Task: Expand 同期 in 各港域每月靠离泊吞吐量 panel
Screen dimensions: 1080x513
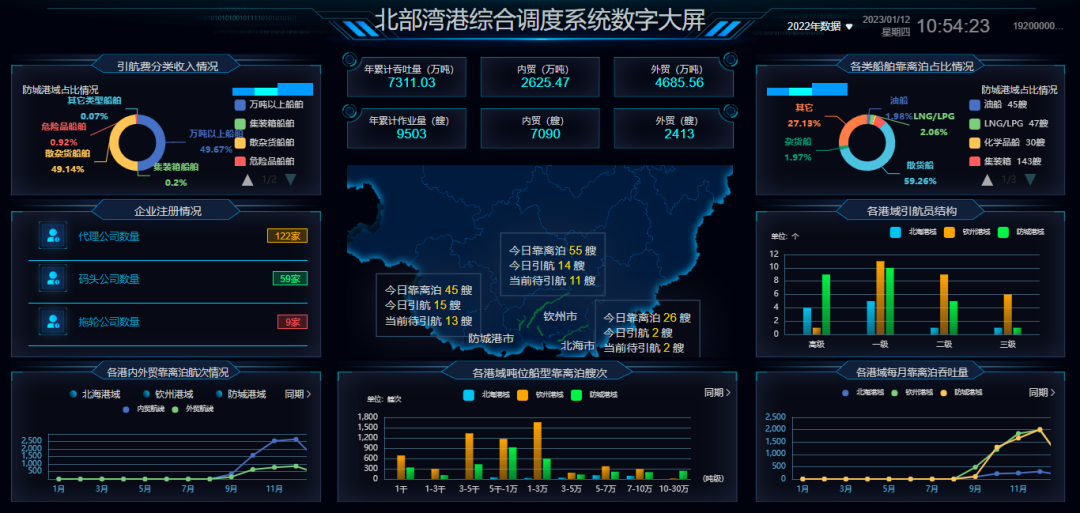Action: click(x=1042, y=392)
